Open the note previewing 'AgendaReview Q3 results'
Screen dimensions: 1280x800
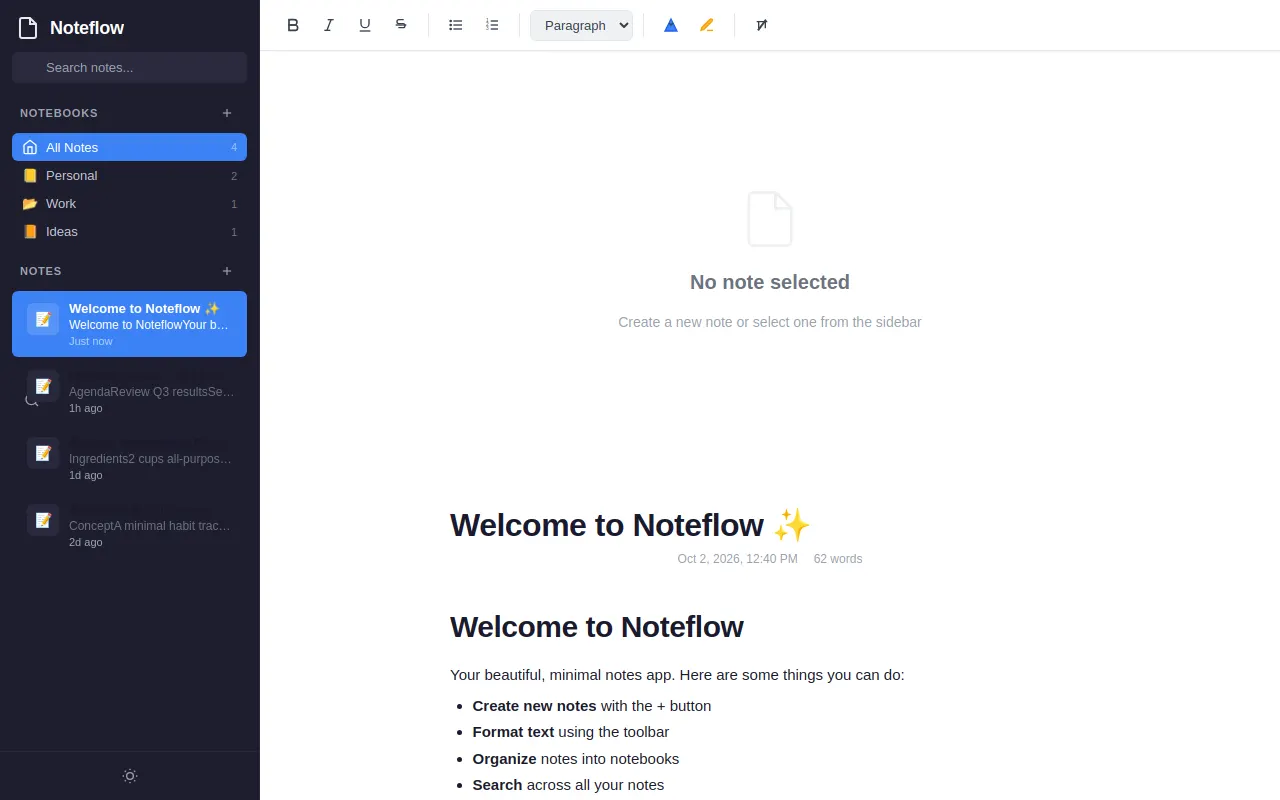pos(130,391)
